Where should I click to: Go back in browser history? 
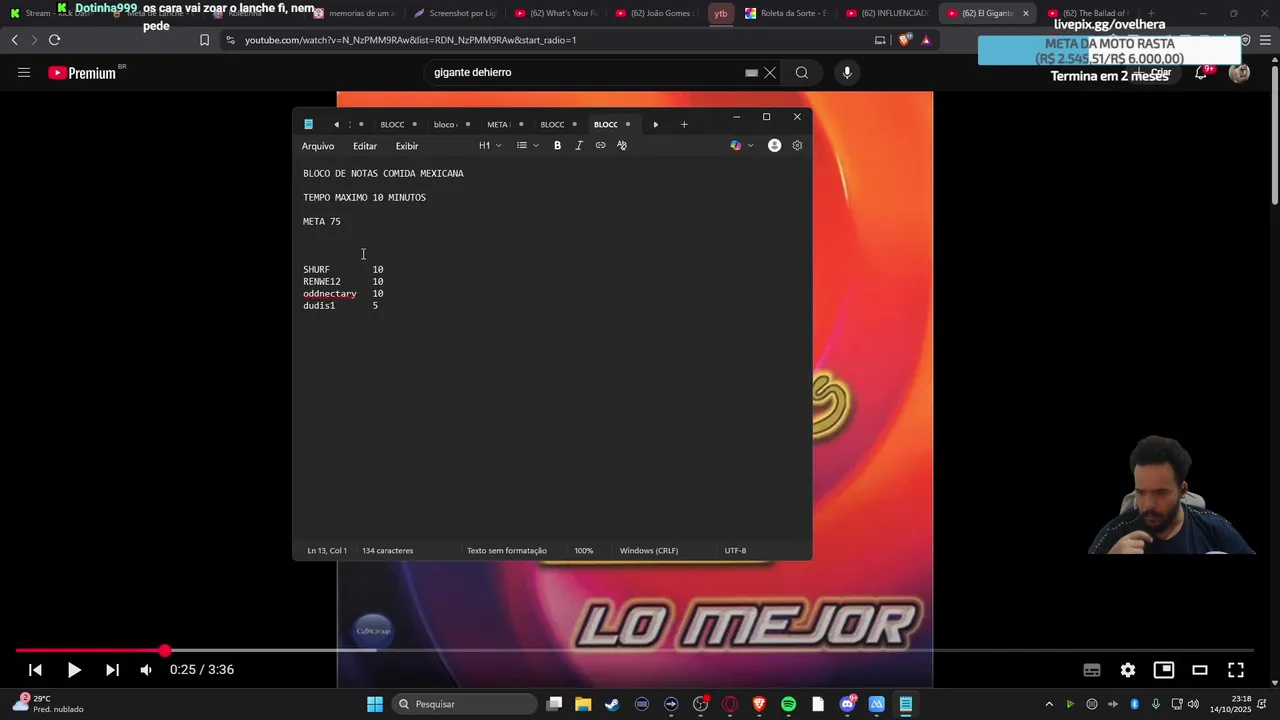[x=14, y=40]
